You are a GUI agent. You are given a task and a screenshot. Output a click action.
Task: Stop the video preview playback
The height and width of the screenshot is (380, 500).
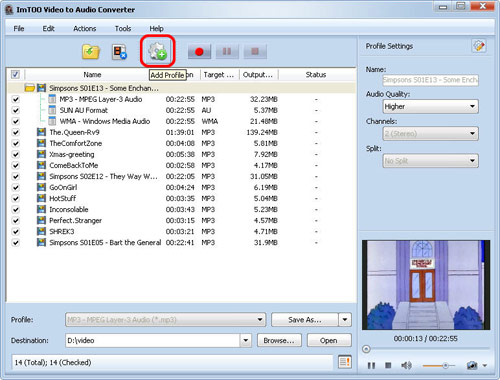click(388, 366)
